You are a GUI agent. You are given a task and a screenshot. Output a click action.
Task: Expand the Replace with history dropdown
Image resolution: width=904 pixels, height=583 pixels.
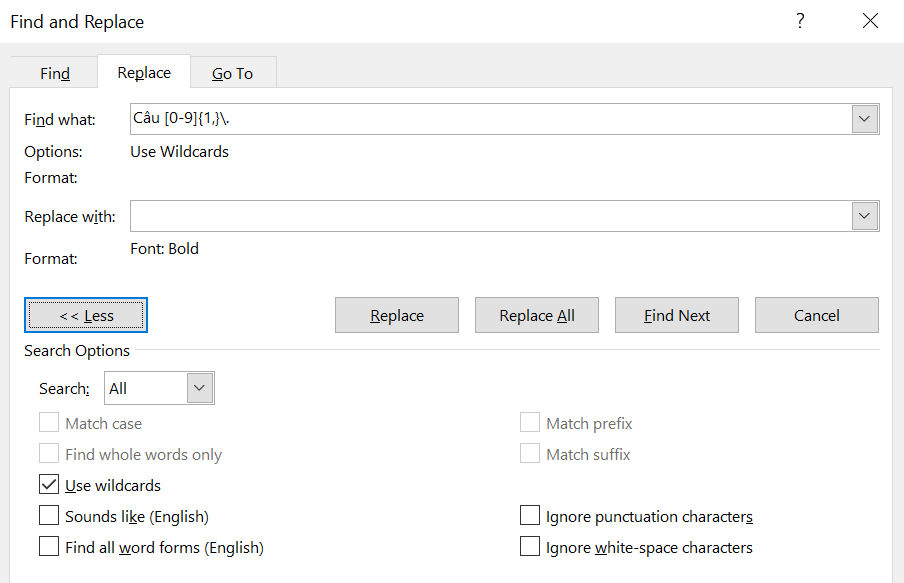coord(864,216)
